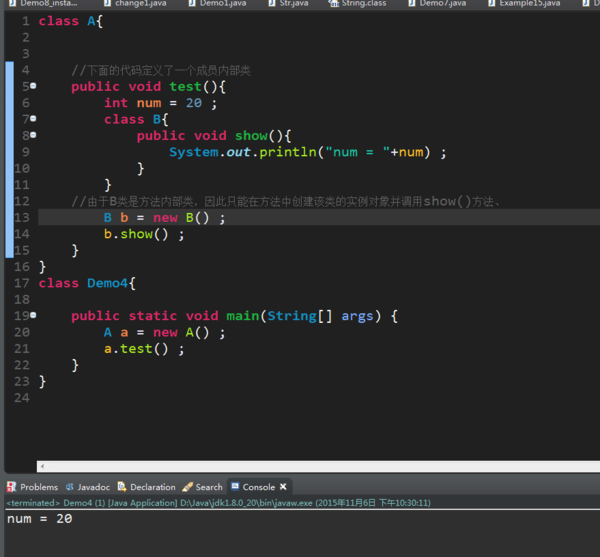Click the 'num = 20' console output
The height and width of the screenshot is (557, 600).
click(39, 519)
